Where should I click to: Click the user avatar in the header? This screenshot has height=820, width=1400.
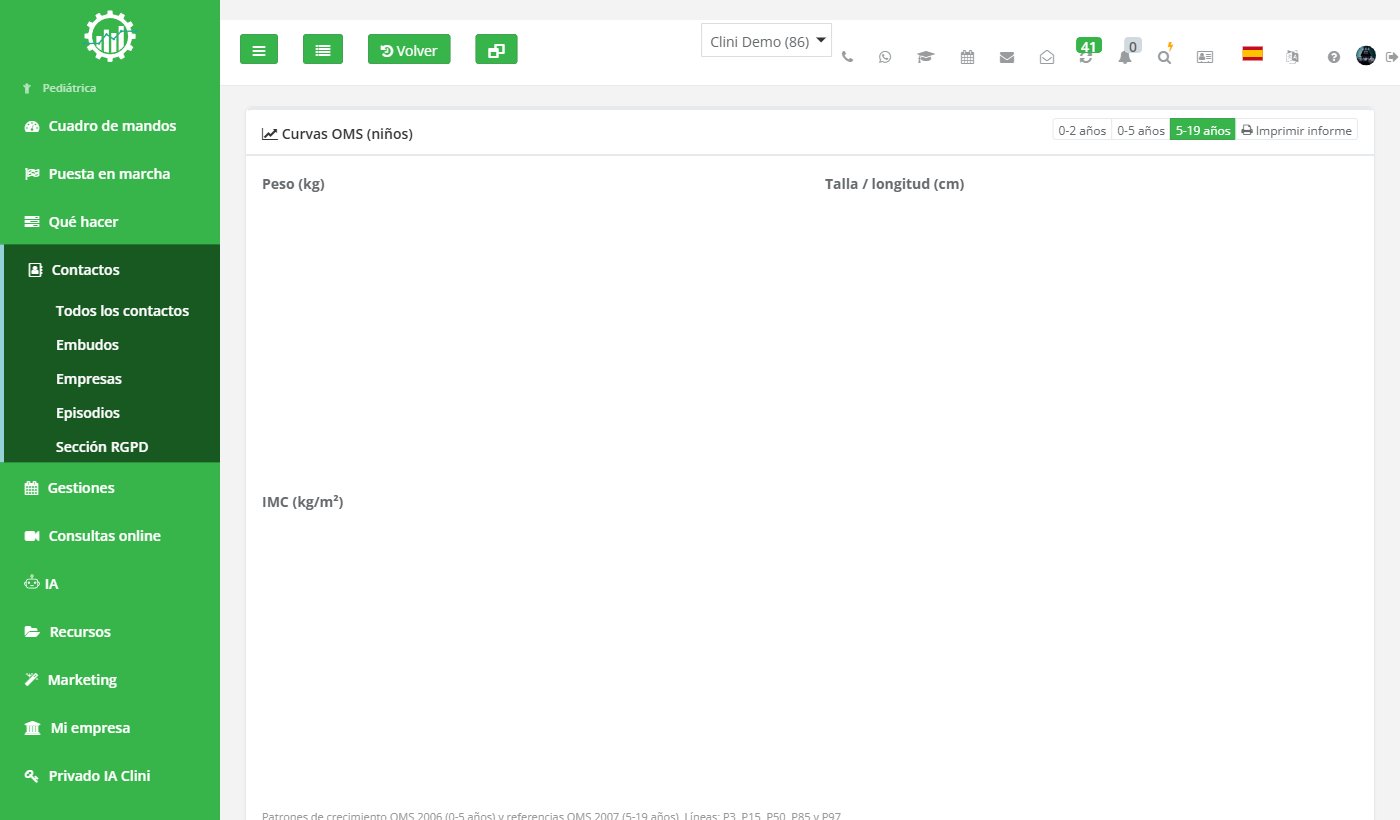(x=1366, y=56)
